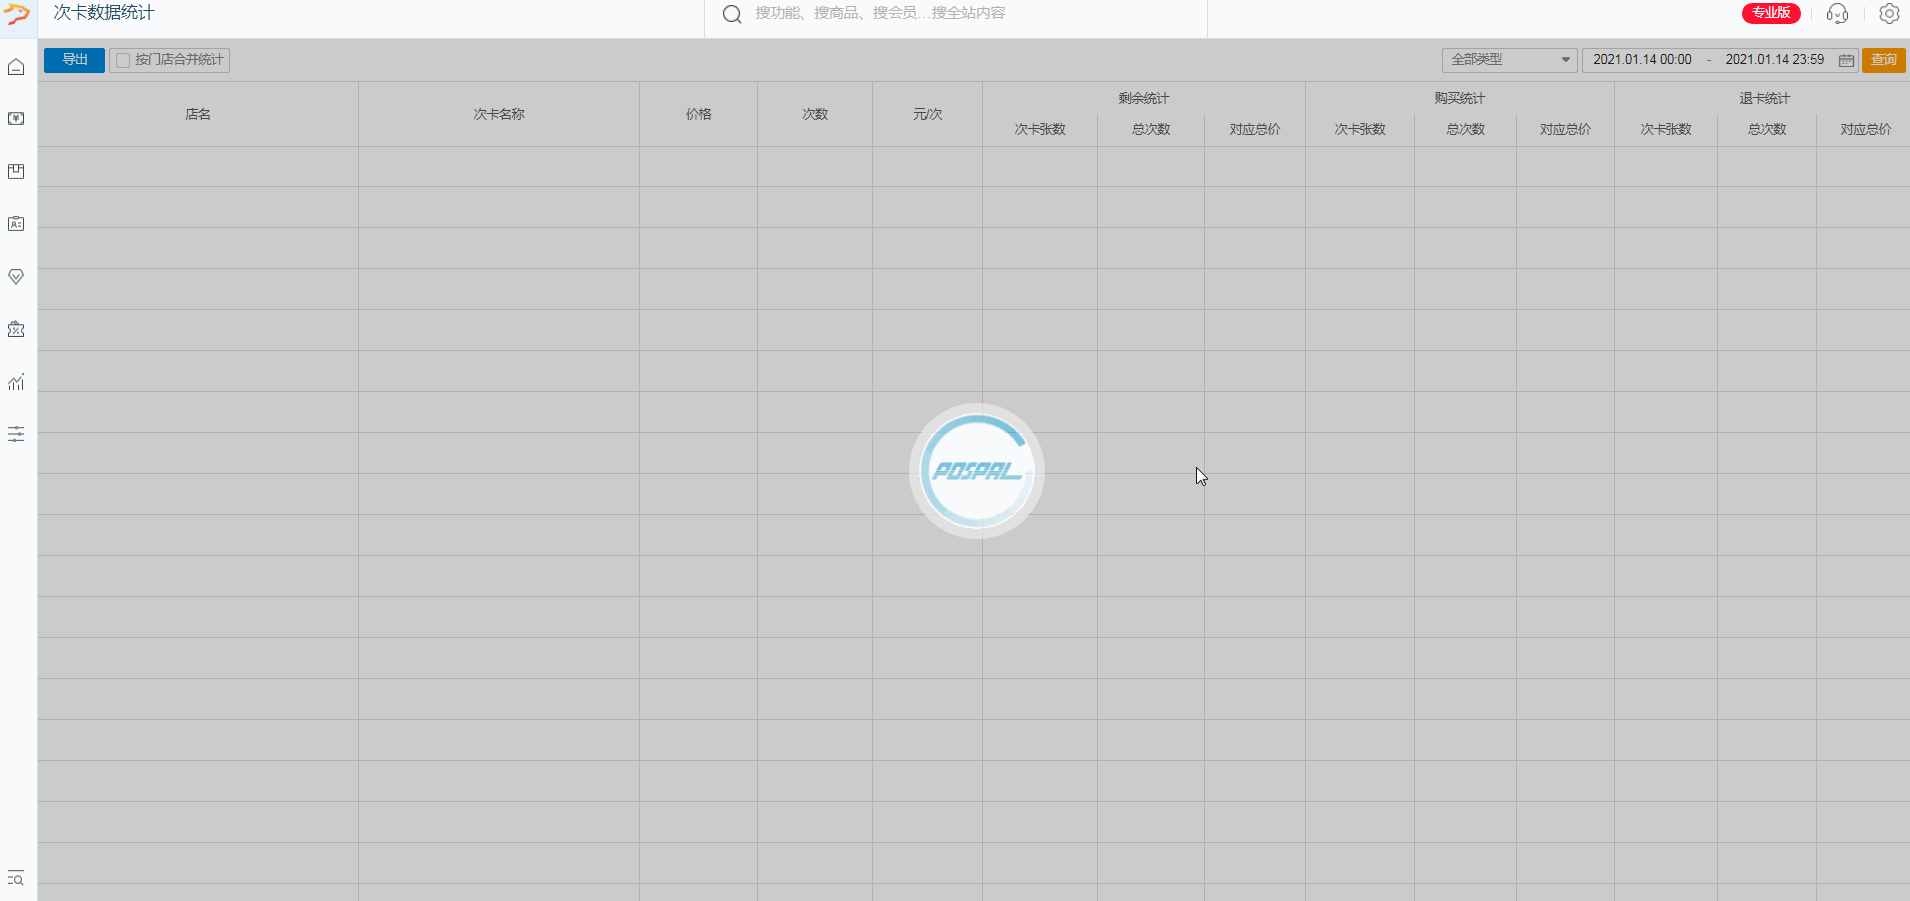The image size is (1910, 901).
Task: Open the member ID card icon
Action: pos(16,224)
